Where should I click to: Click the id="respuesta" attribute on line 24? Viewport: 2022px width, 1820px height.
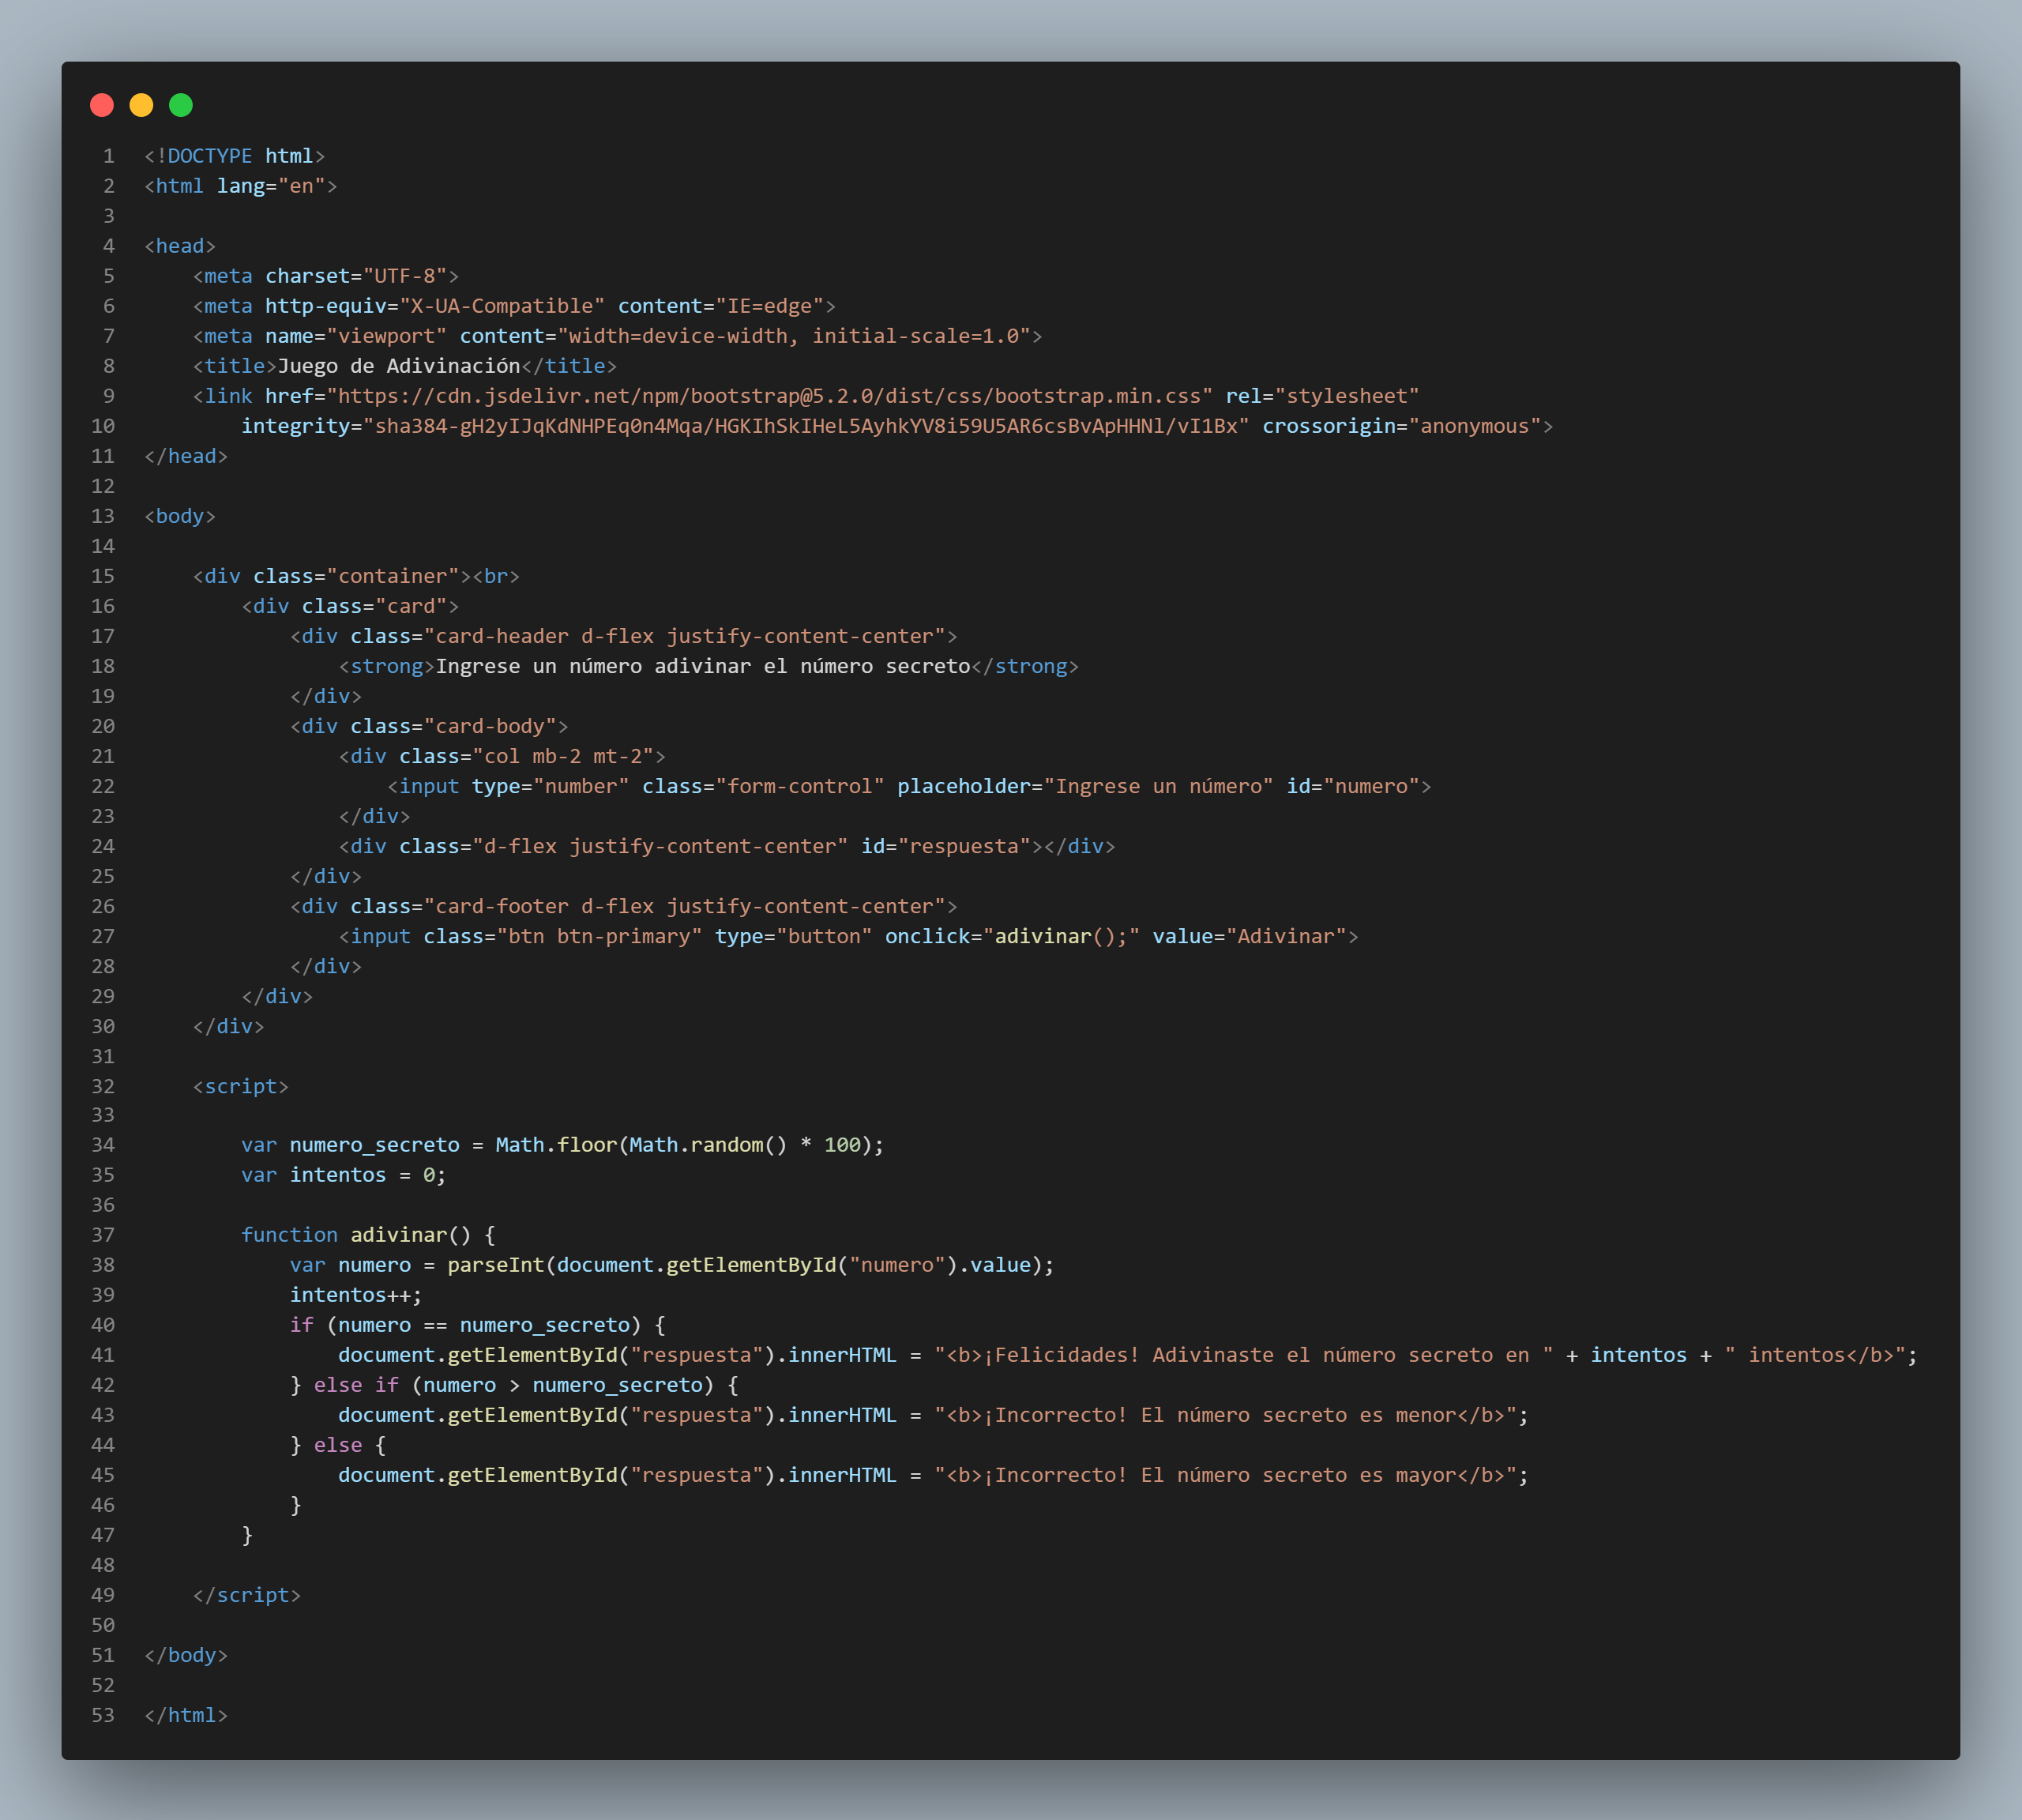click(946, 846)
